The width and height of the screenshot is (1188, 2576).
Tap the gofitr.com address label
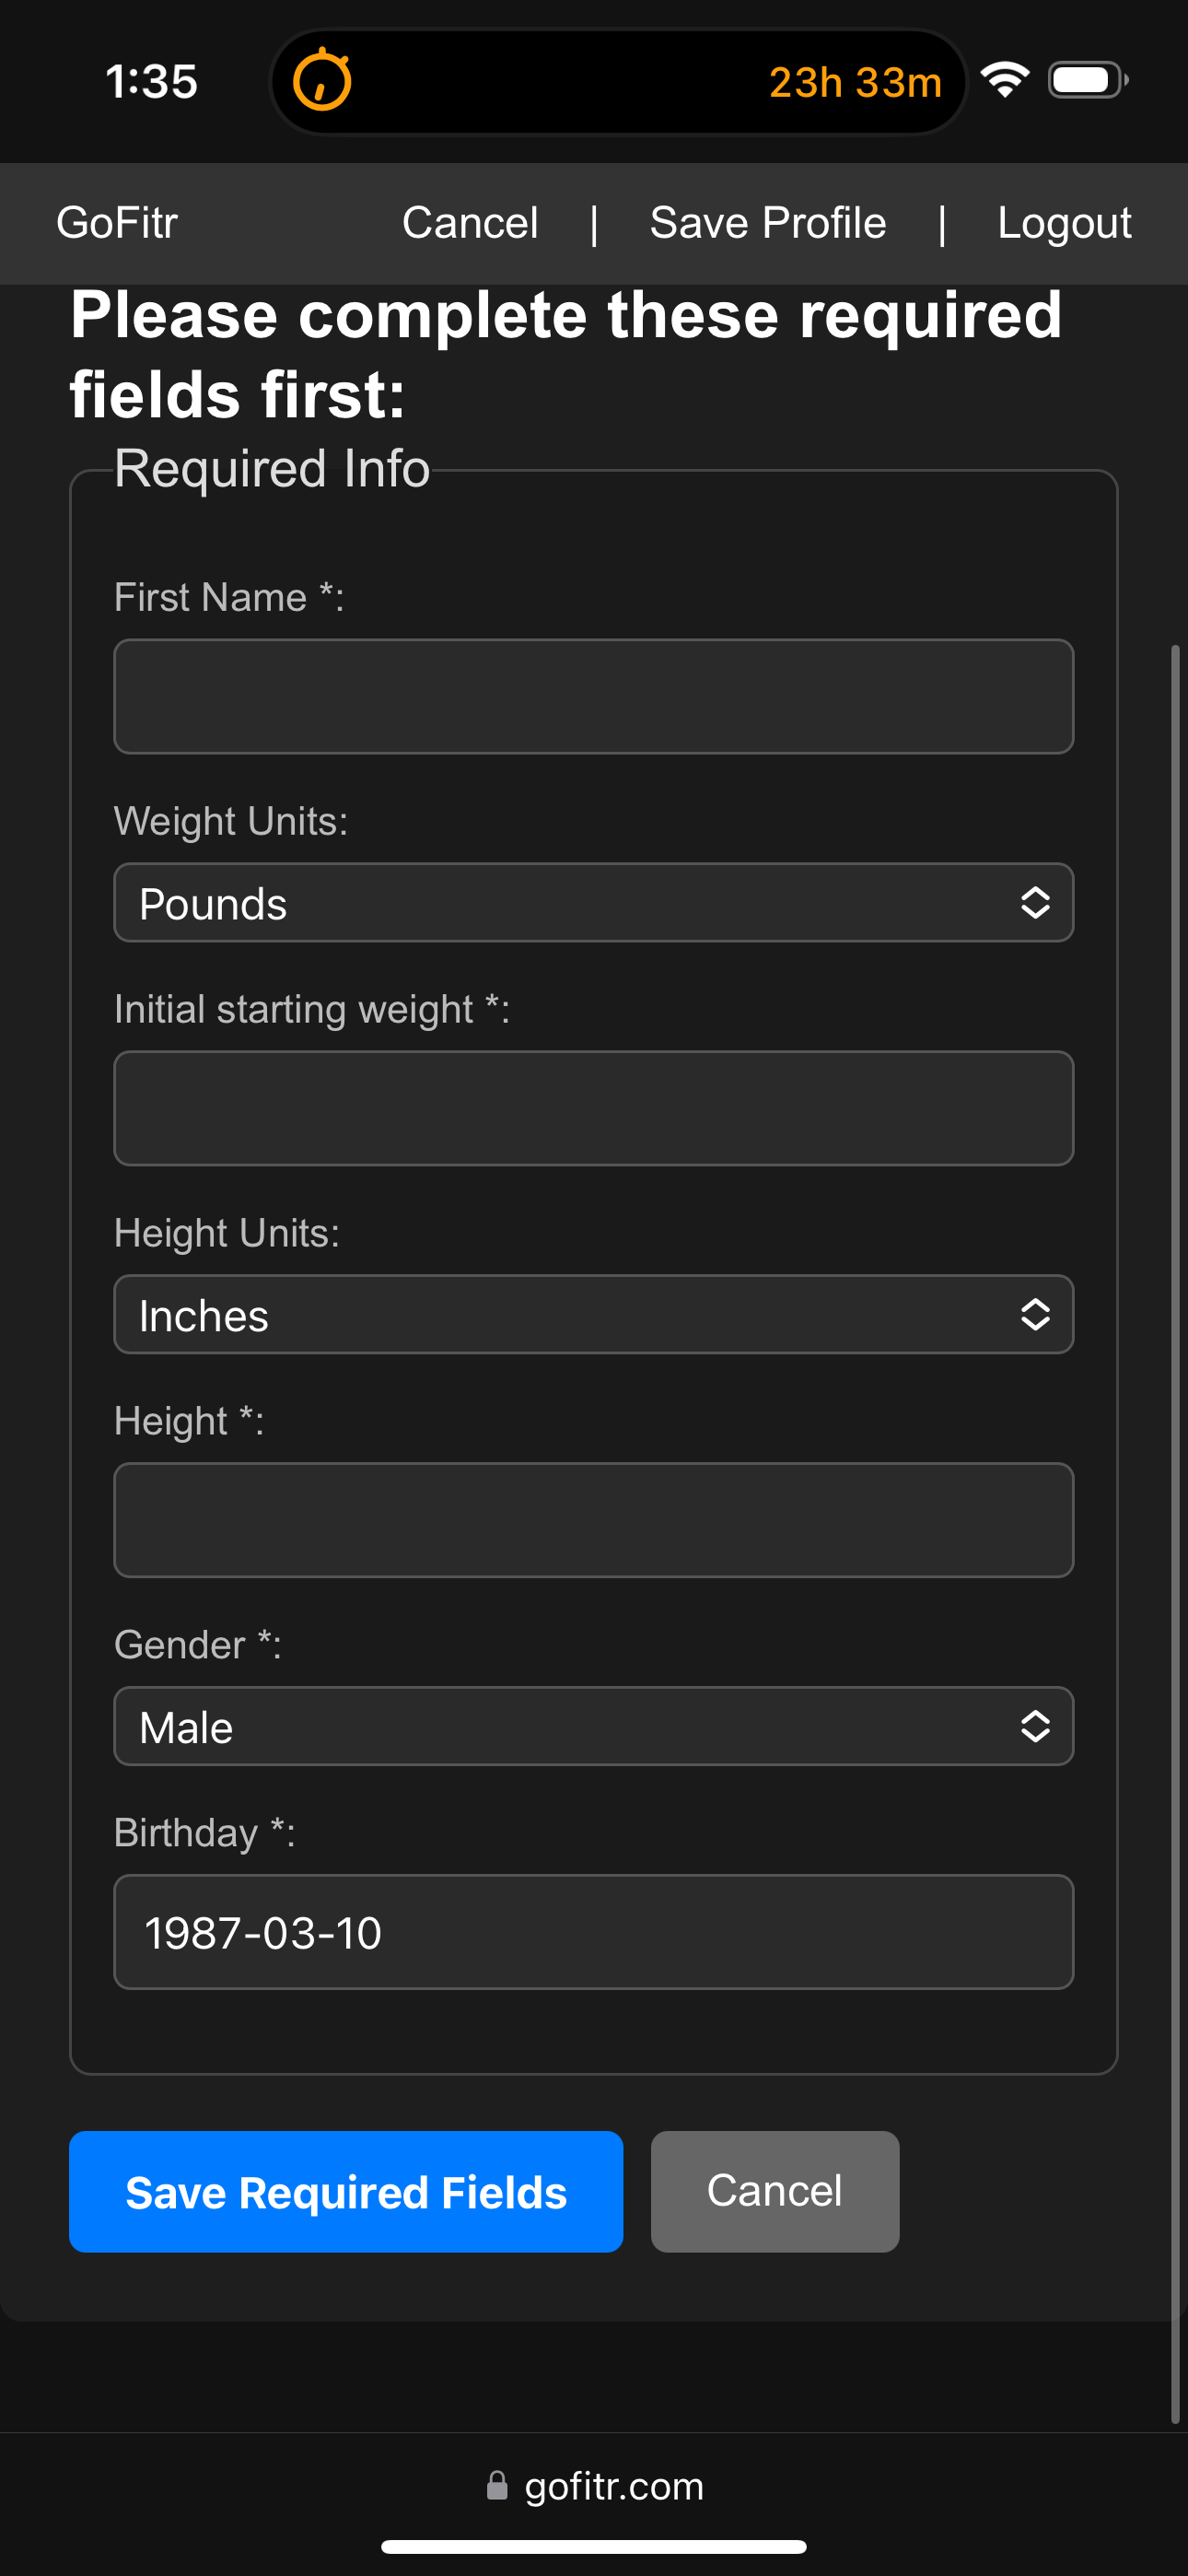click(613, 2486)
